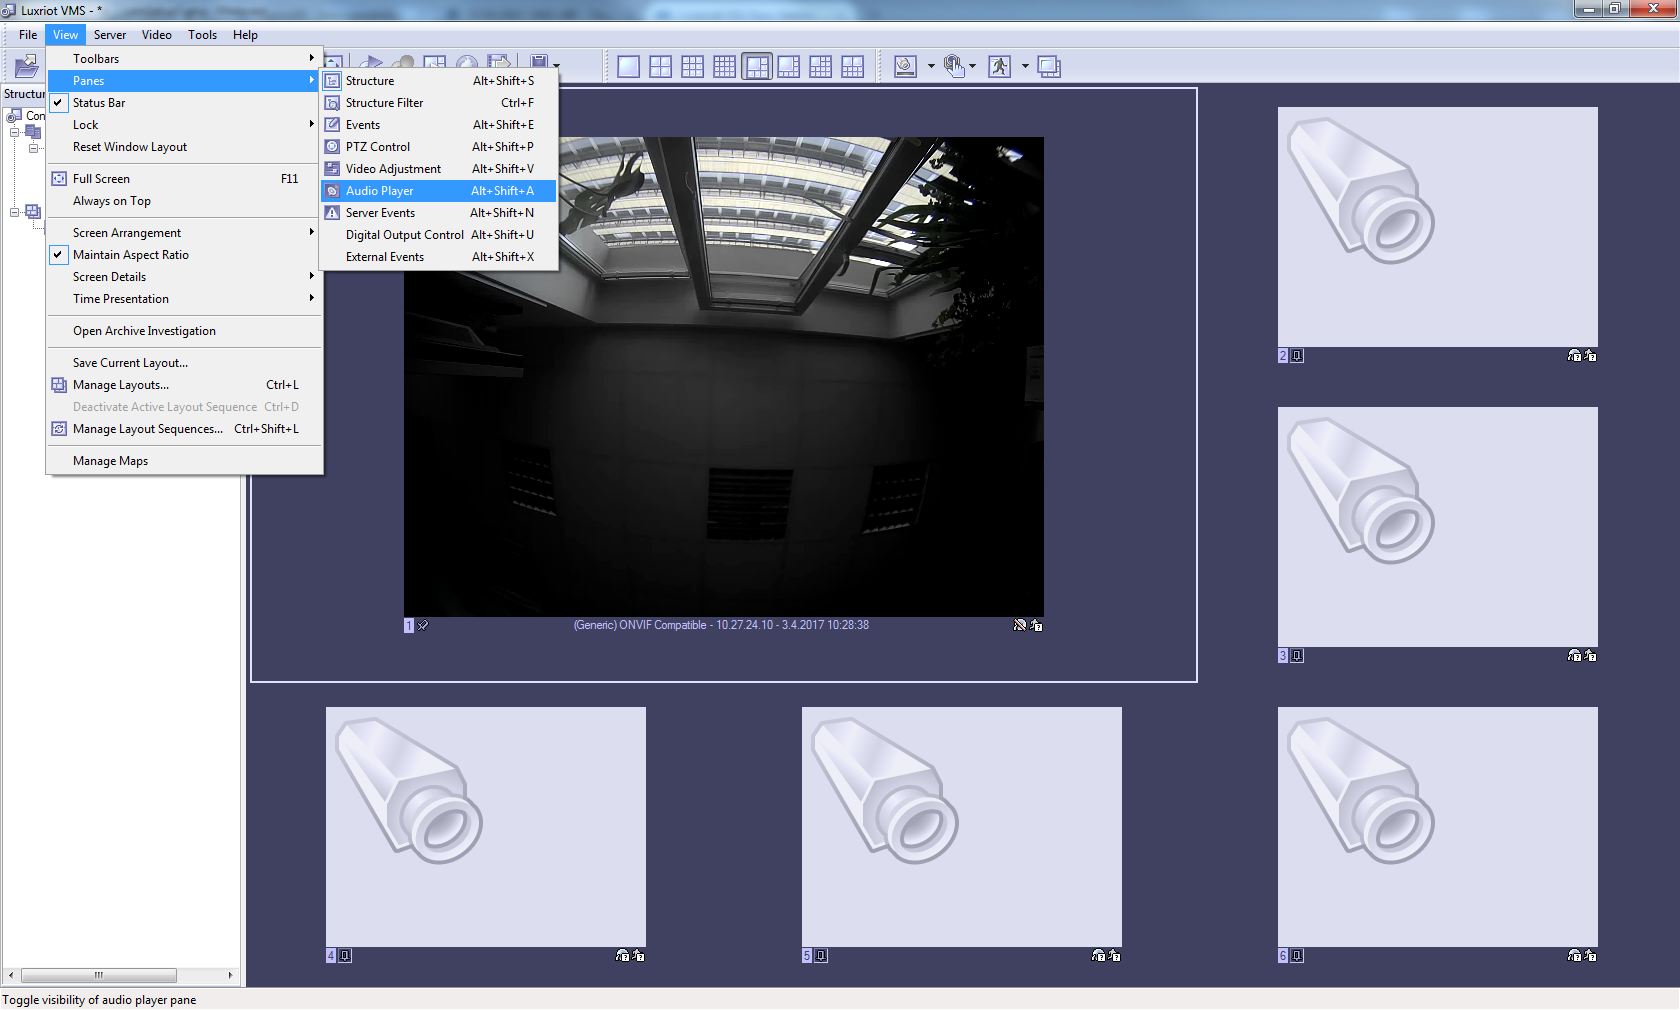Click Open Archive Investigation
This screenshot has height=1010, width=1680.
pyautogui.click(x=144, y=331)
